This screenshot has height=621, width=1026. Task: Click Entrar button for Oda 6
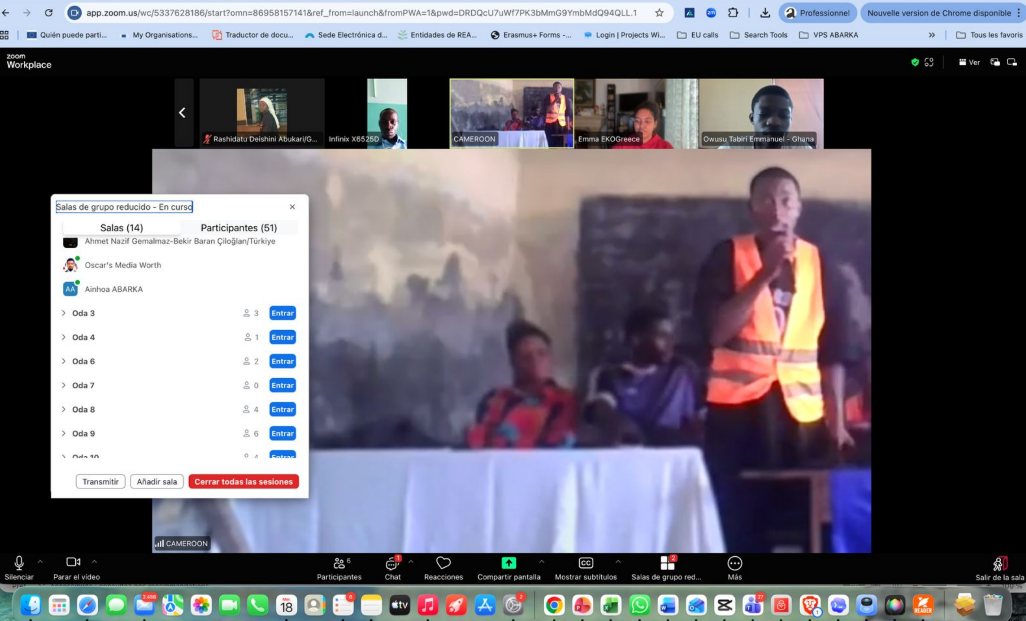click(x=282, y=361)
